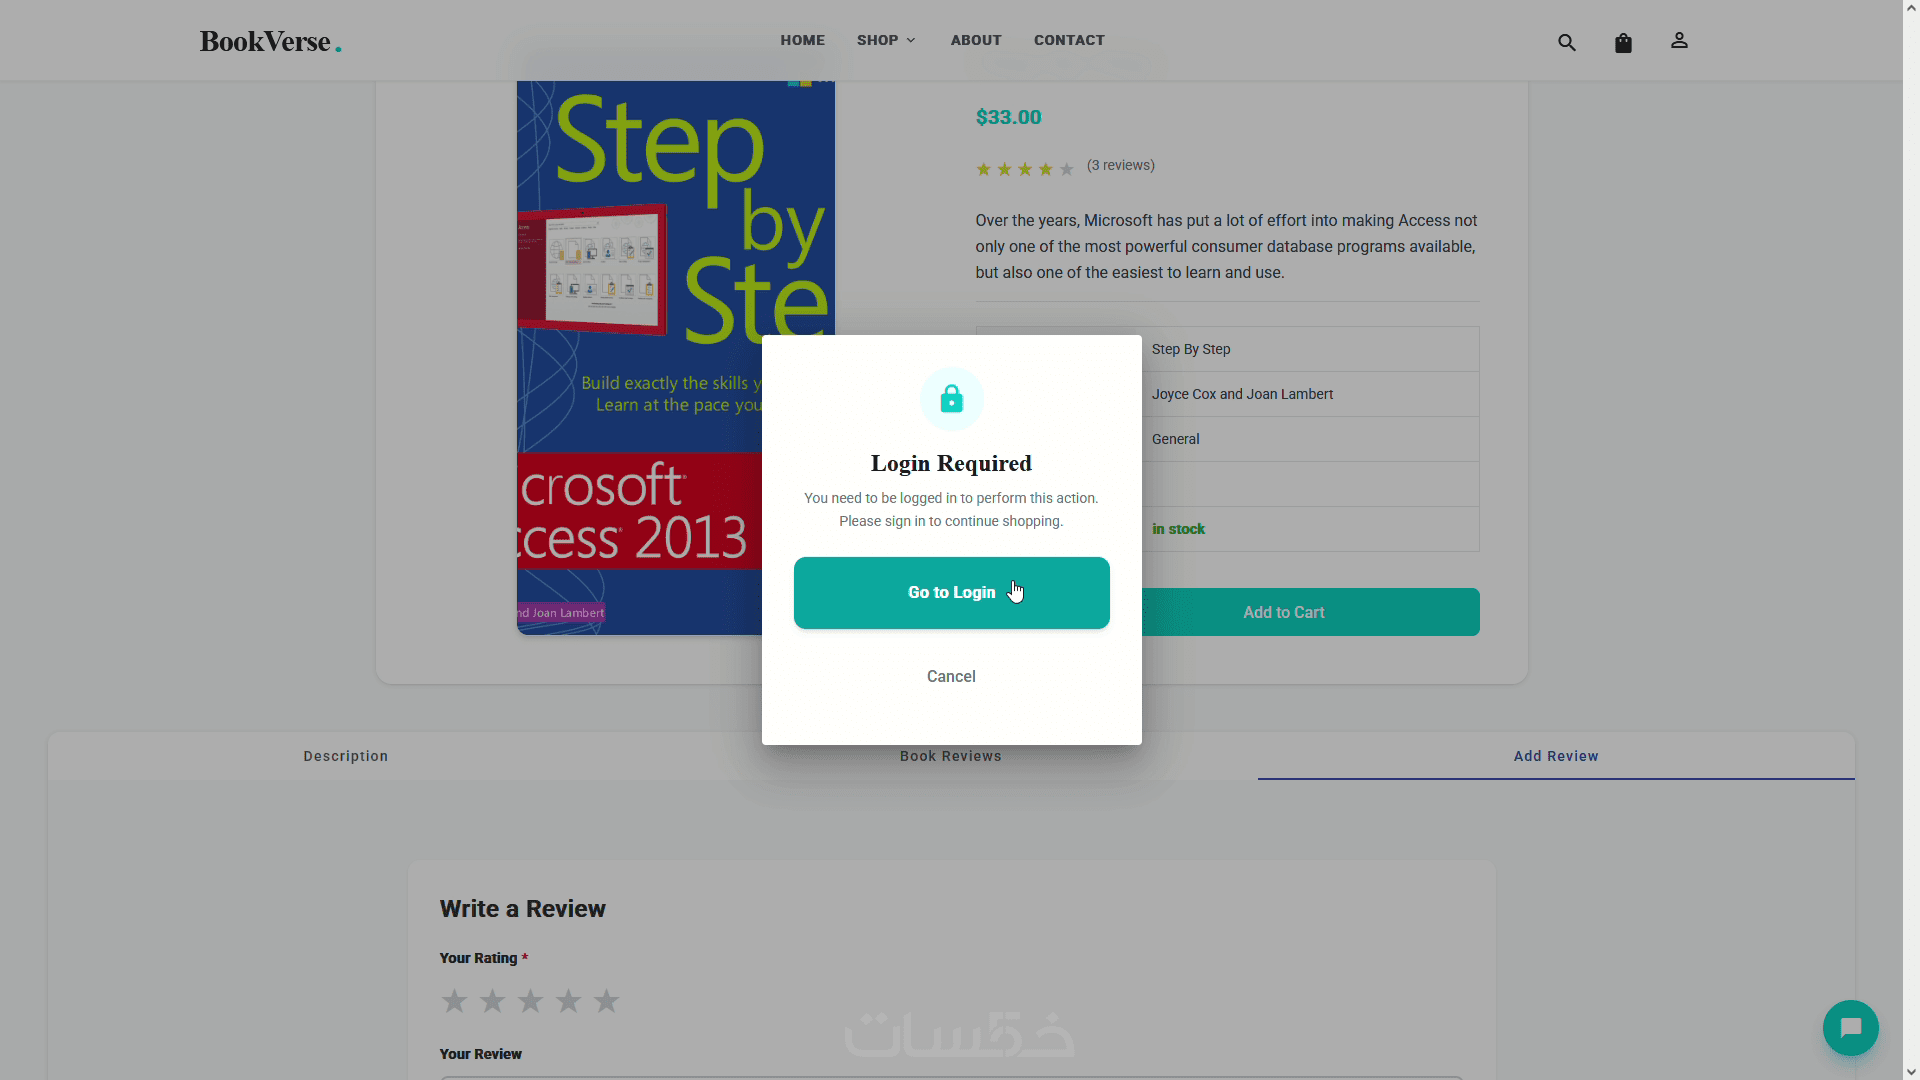
Task: Click the Go to Login button
Action: click(x=951, y=593)
